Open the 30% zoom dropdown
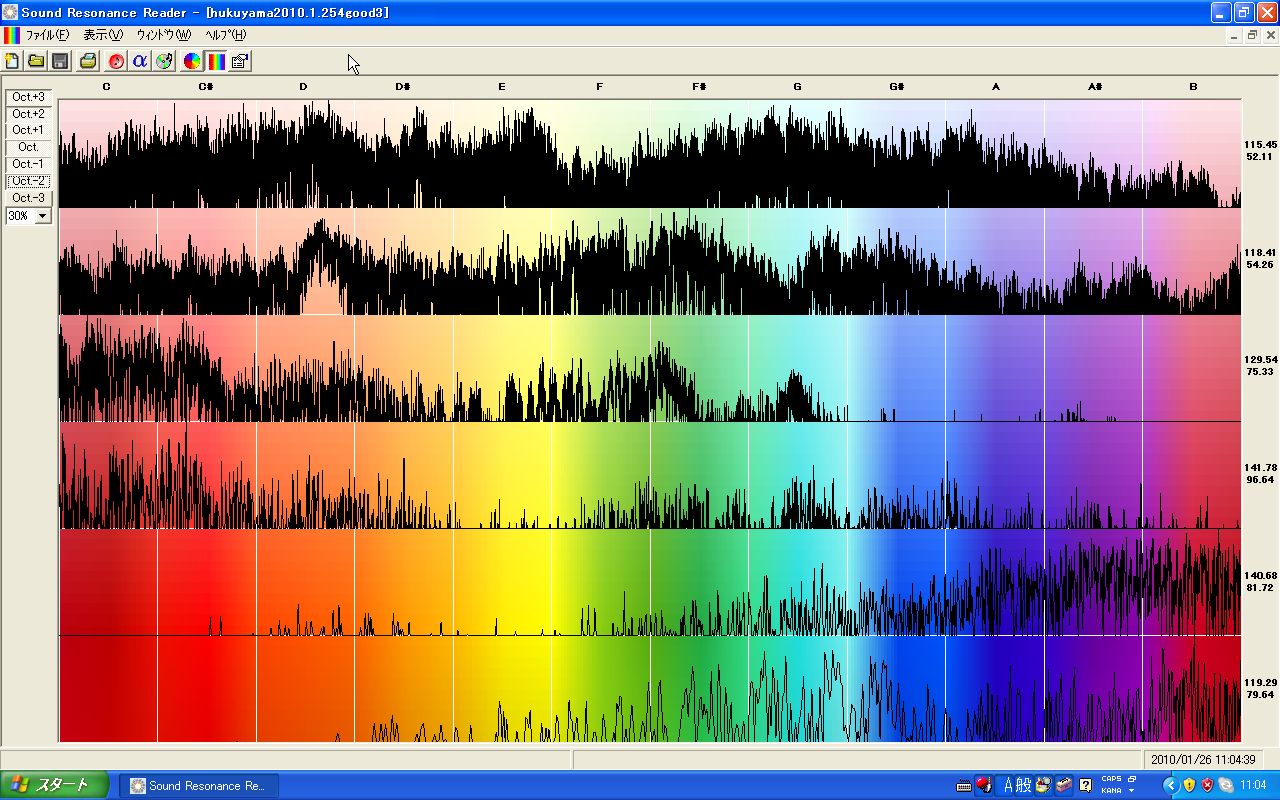Viewport: 1280px width, 800px height. click(42, 216)
